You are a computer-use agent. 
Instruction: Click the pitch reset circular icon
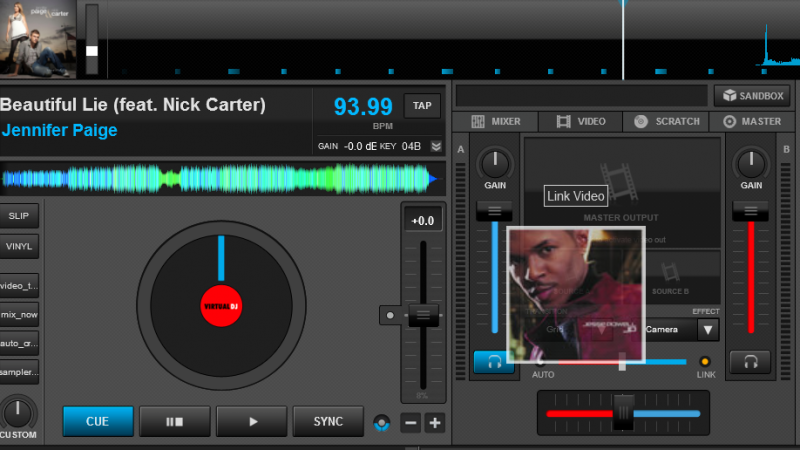(x=381, y=422)
